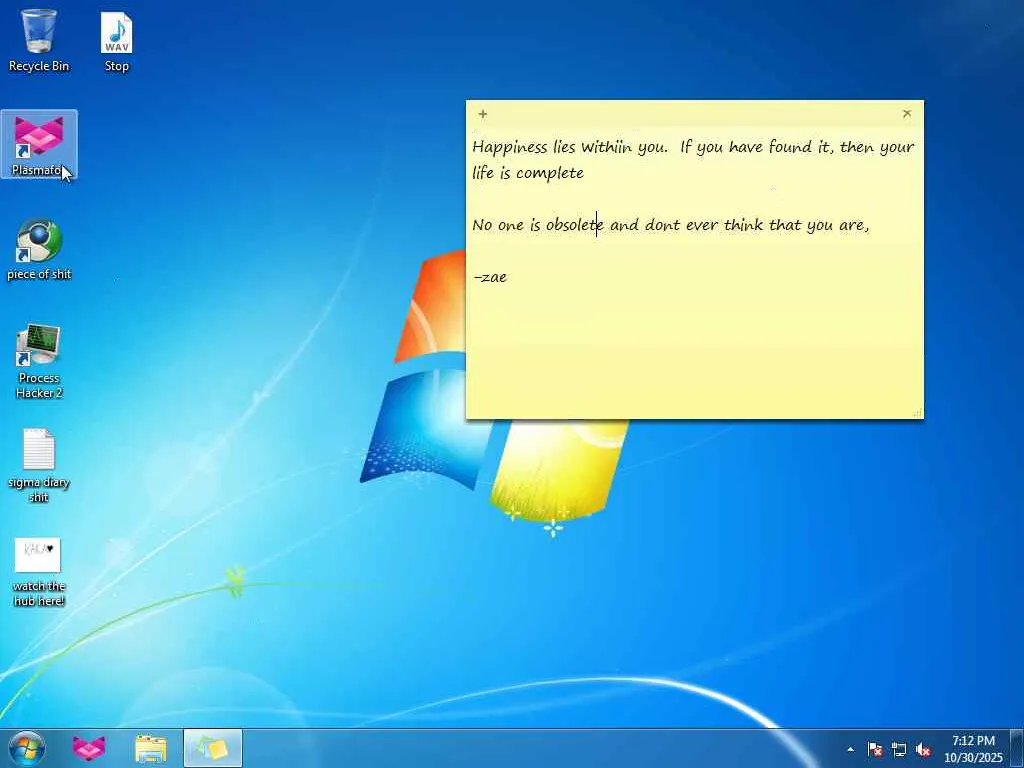Delete the sticky note with X button

click(906, 114)
